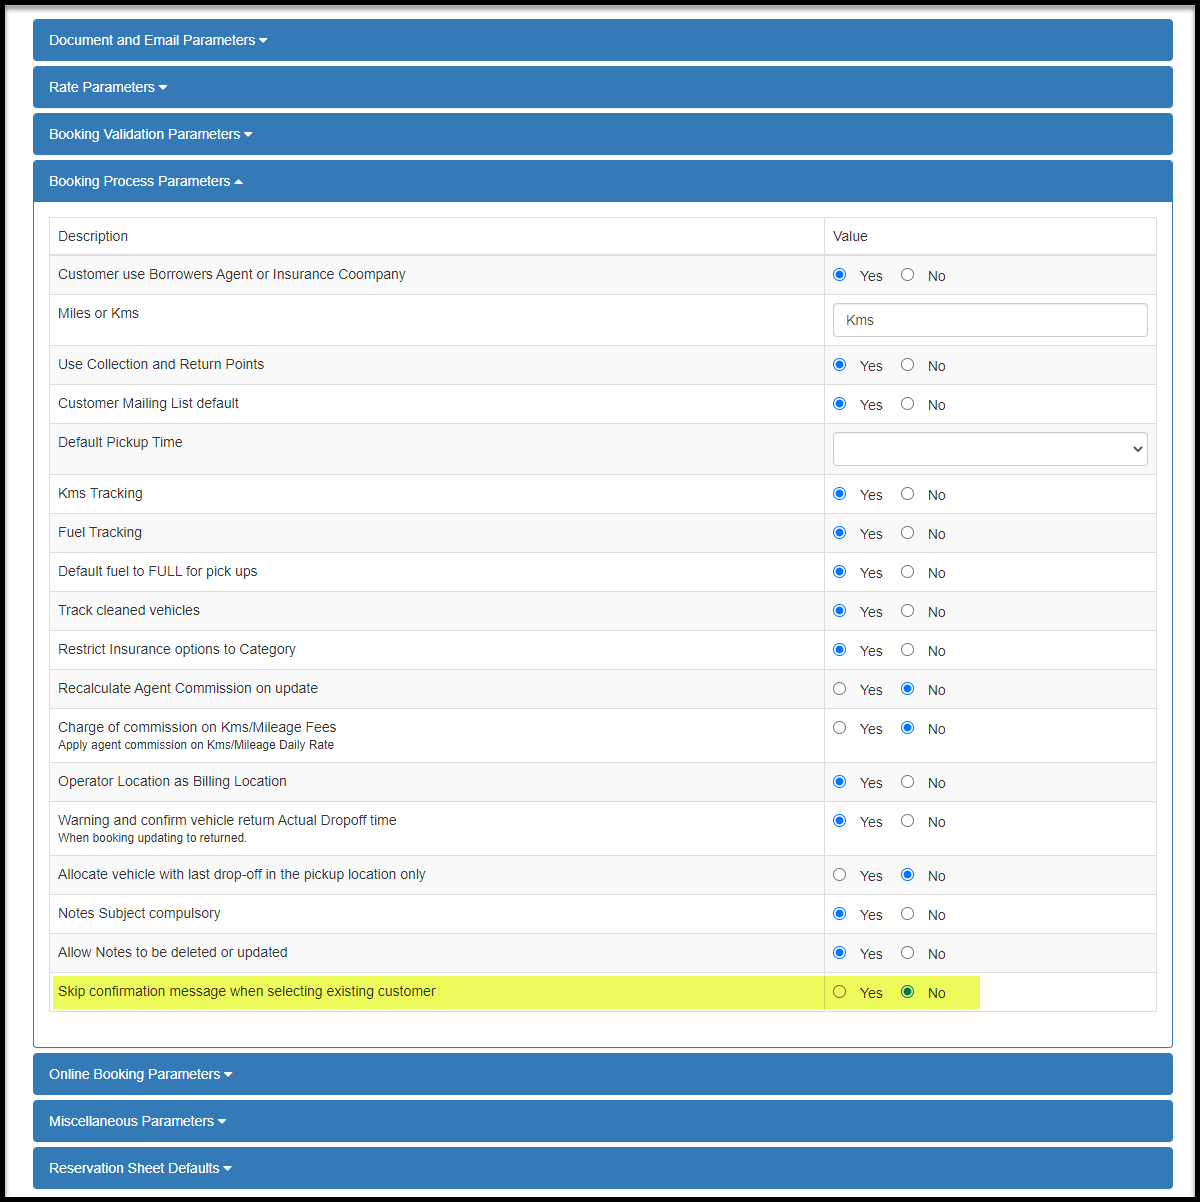Select No for Operator Location as Billing Location

point(907,781)
